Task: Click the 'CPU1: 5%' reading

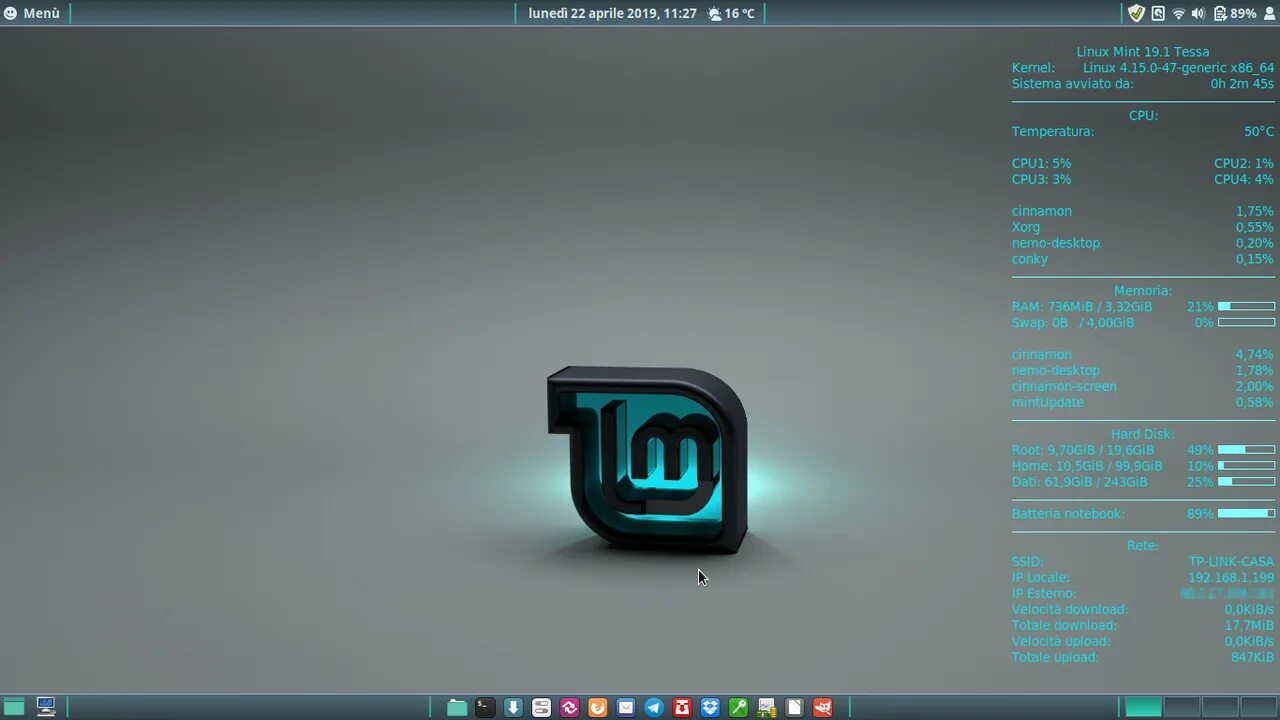Action: [1041, 163]
